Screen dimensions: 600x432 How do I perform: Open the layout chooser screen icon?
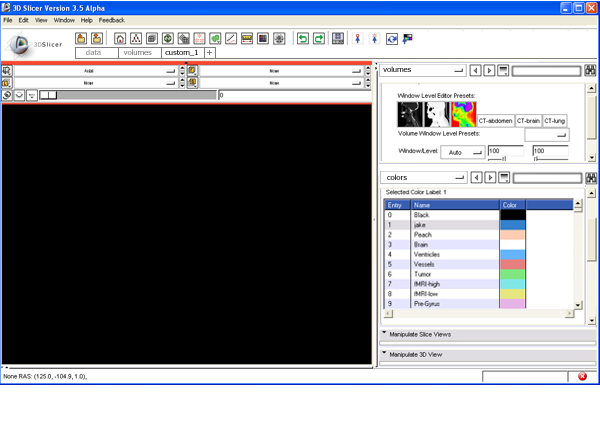tap(338, 38)
